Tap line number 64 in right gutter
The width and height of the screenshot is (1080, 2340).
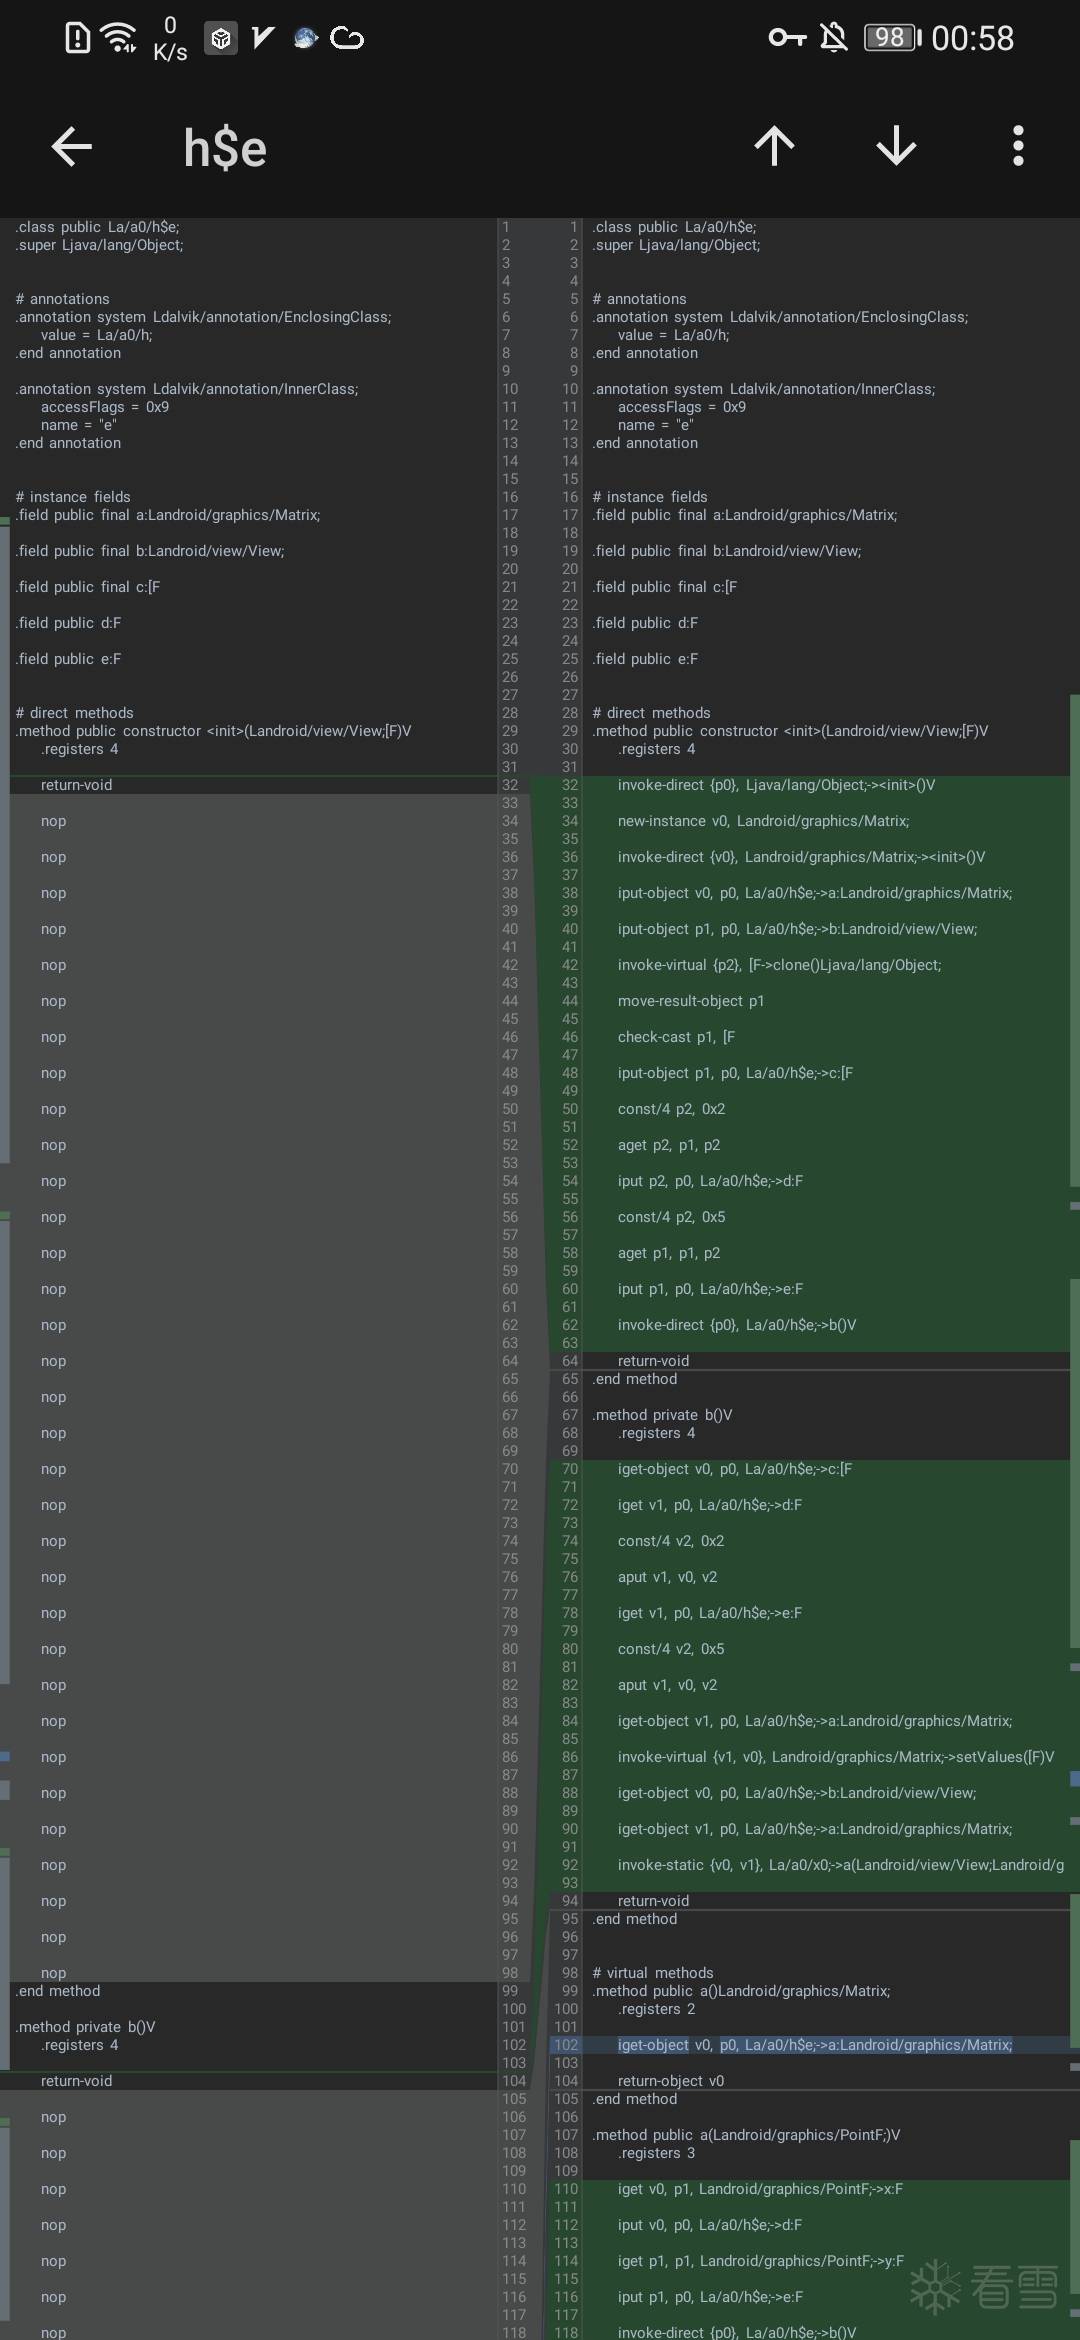click(569, 1361)
